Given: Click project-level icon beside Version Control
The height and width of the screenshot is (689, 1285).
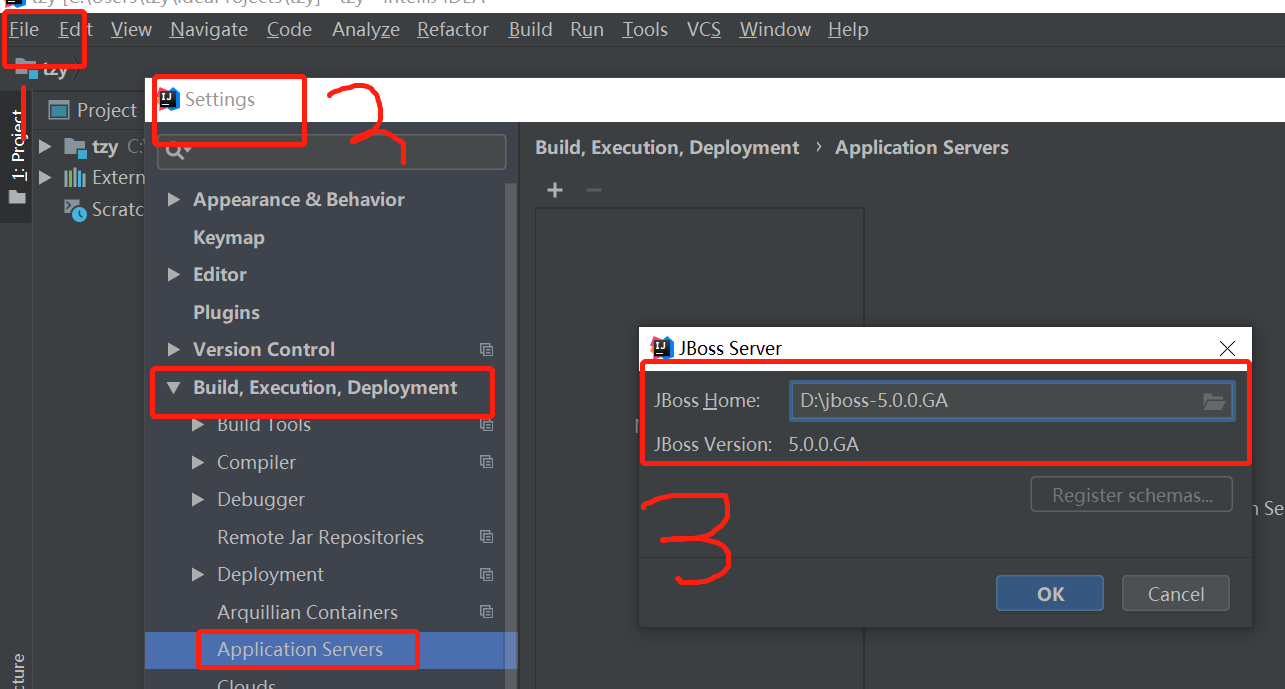Looking at the screenshot, I should tap(486, 350).
